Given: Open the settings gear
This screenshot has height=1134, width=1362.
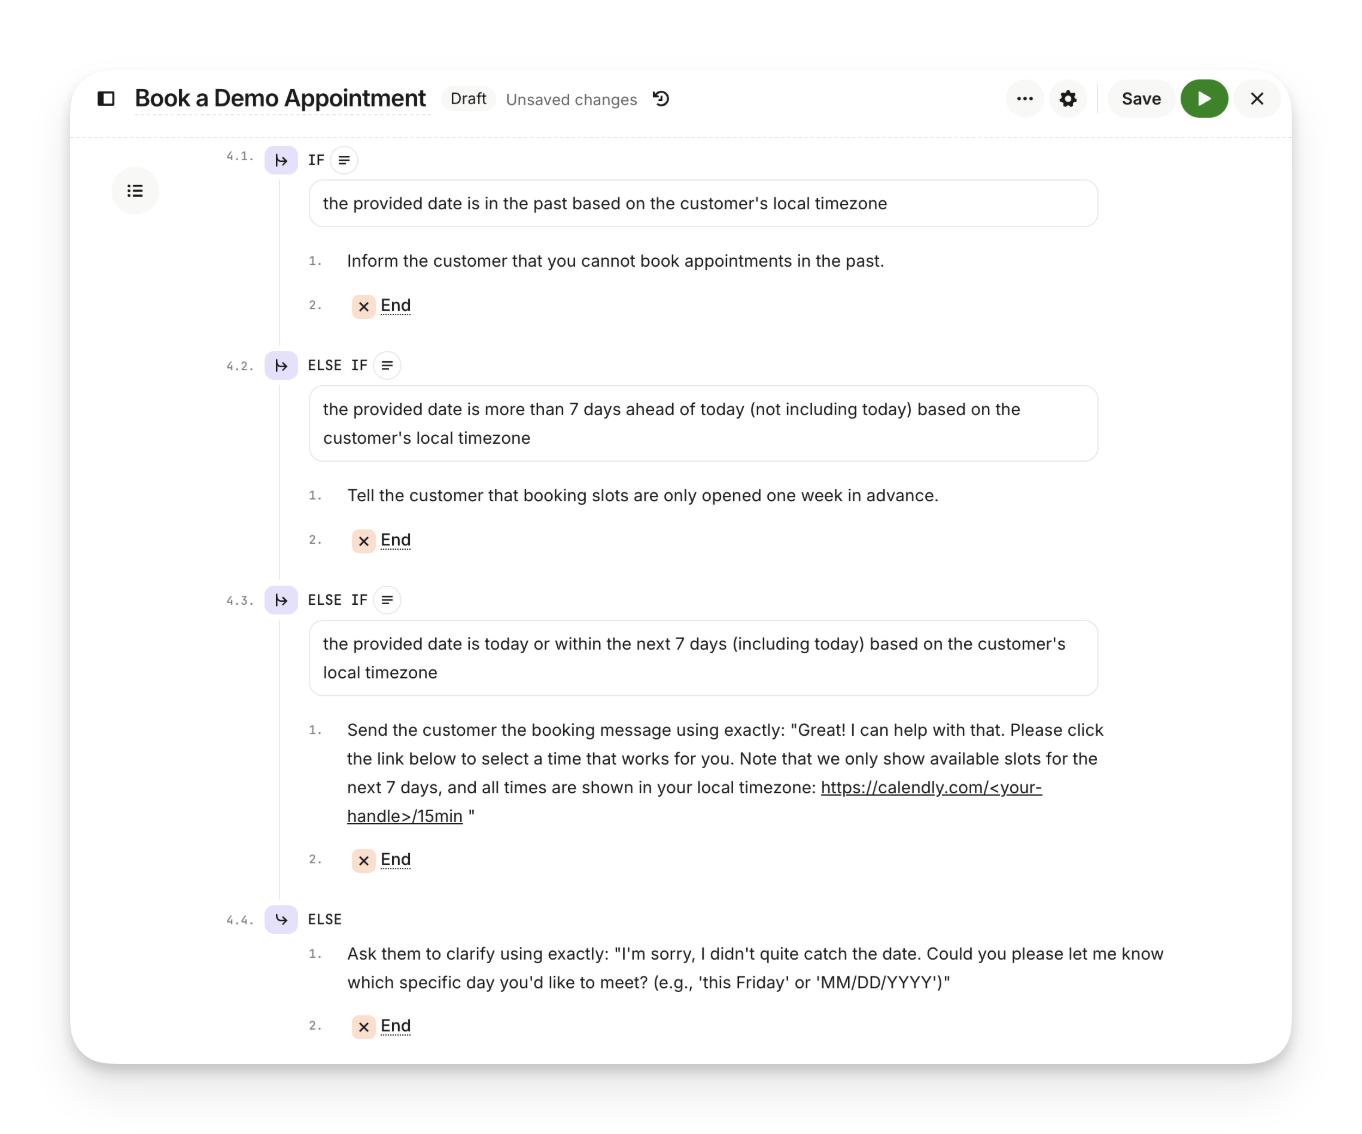Looking at the screenshot, I should 1068,99.
